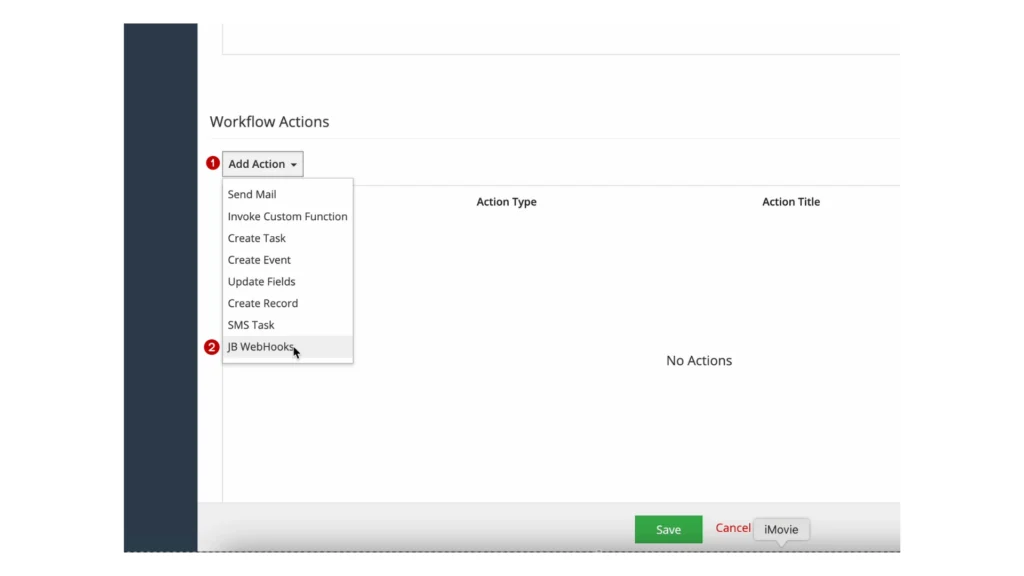This screenshot has height=576, width=1024.
Task: Click the Action Title column header
Action: point(790,201)
